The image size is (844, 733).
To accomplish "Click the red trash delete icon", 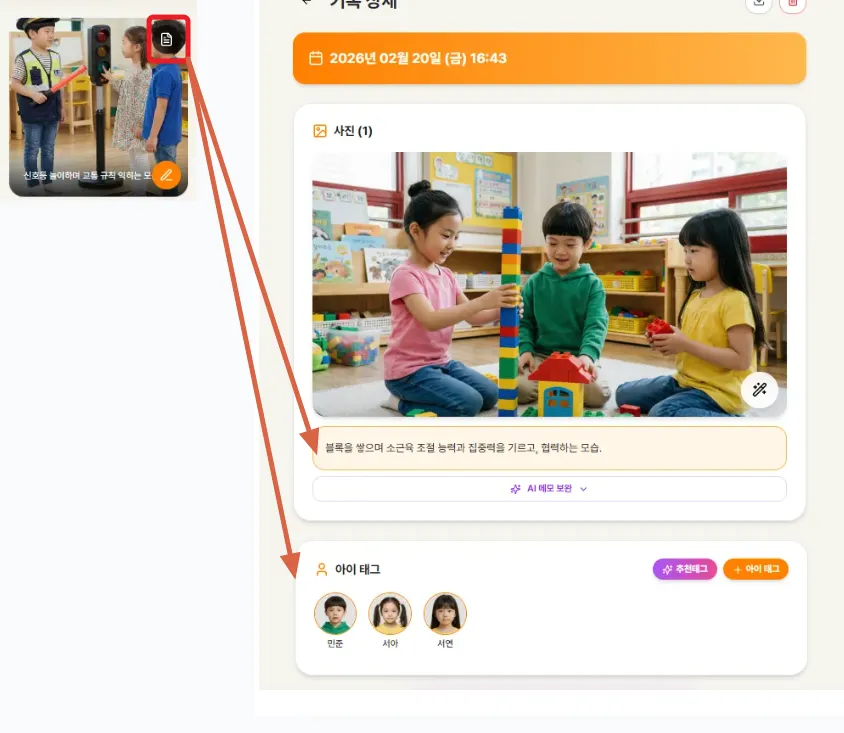I will [793, 4].
